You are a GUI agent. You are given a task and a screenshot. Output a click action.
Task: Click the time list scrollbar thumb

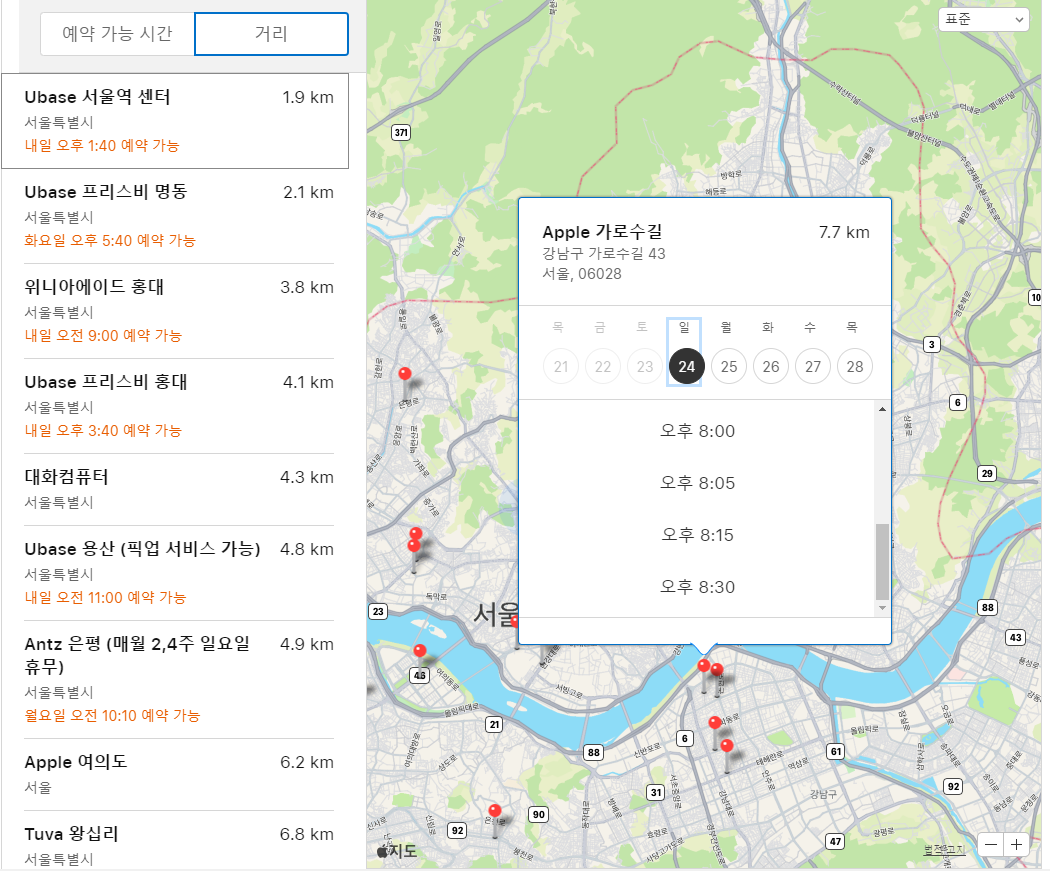click(883, 562)
